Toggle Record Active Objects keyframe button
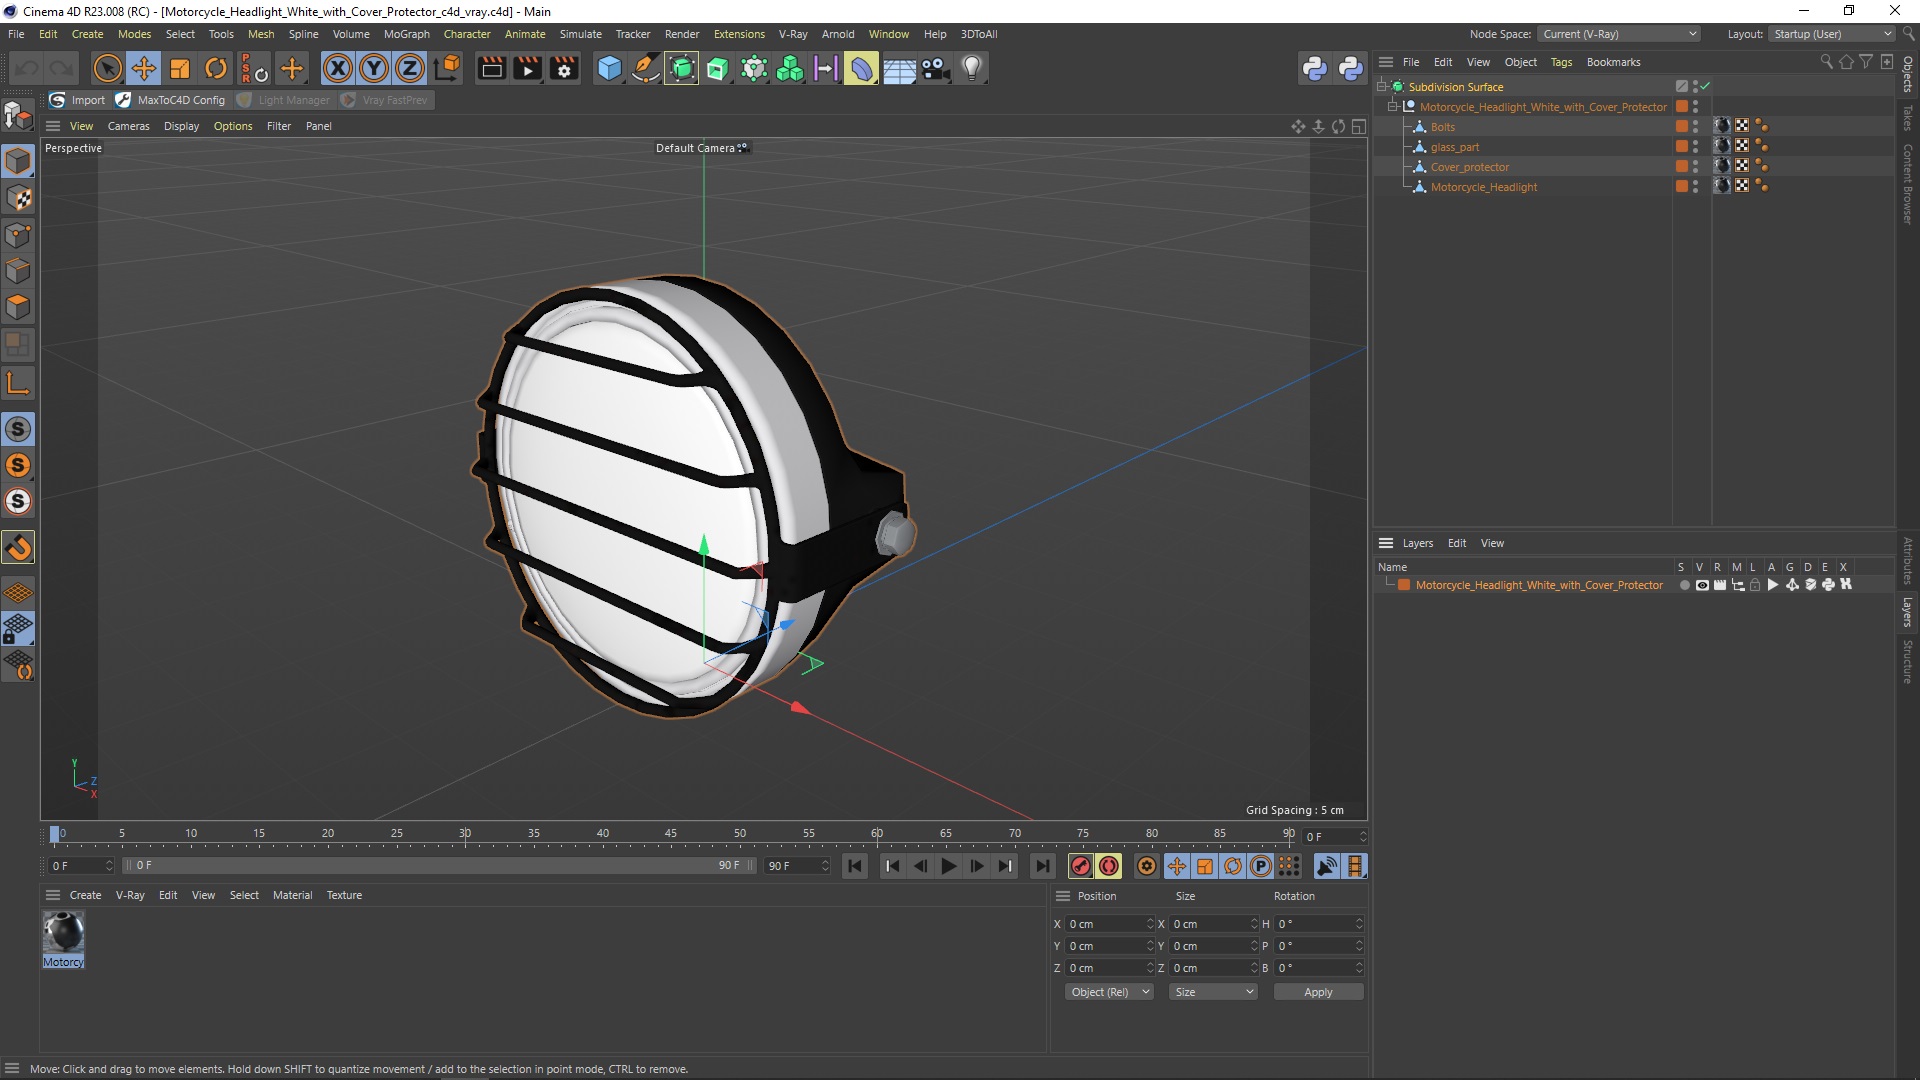The width and height of the screenshot is (1920, 1080). click(x=1080, y=866)
